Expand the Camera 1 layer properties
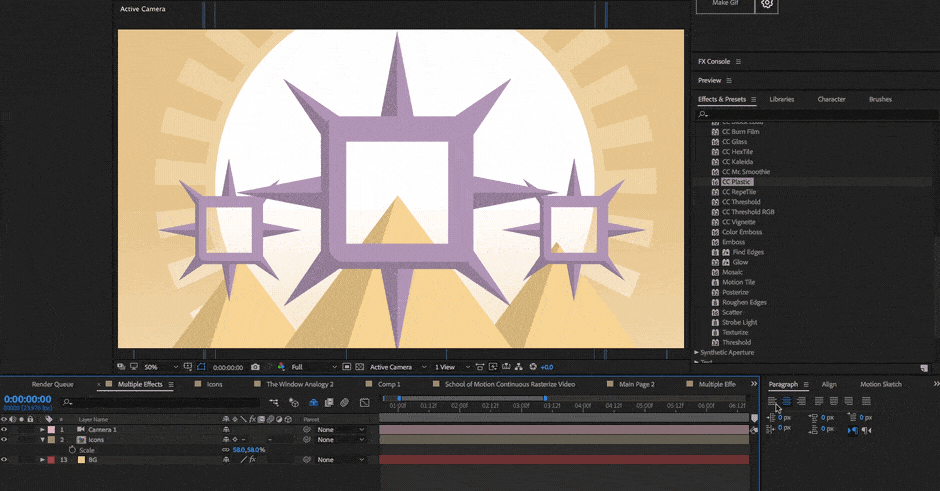The height and width of the screenshot is (491, 940). (x=43, y=430)
